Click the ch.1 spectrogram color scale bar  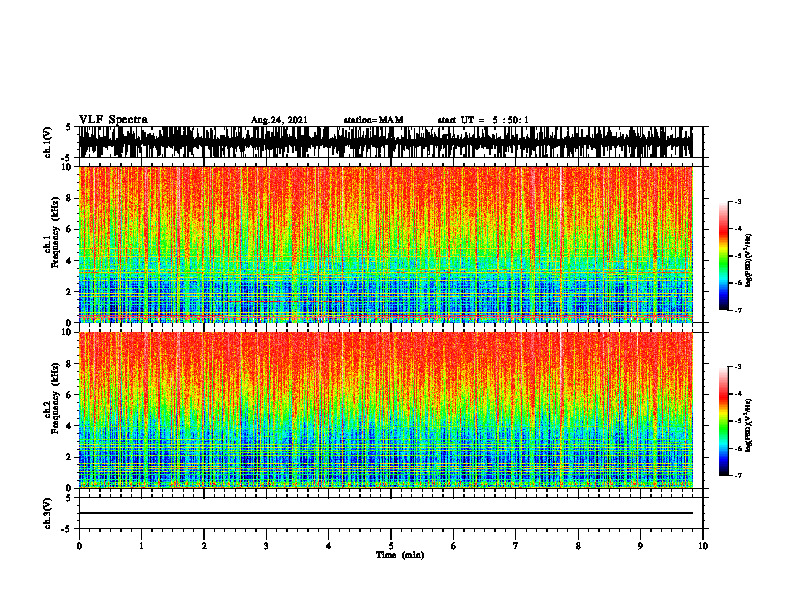(x=724, y=256)
